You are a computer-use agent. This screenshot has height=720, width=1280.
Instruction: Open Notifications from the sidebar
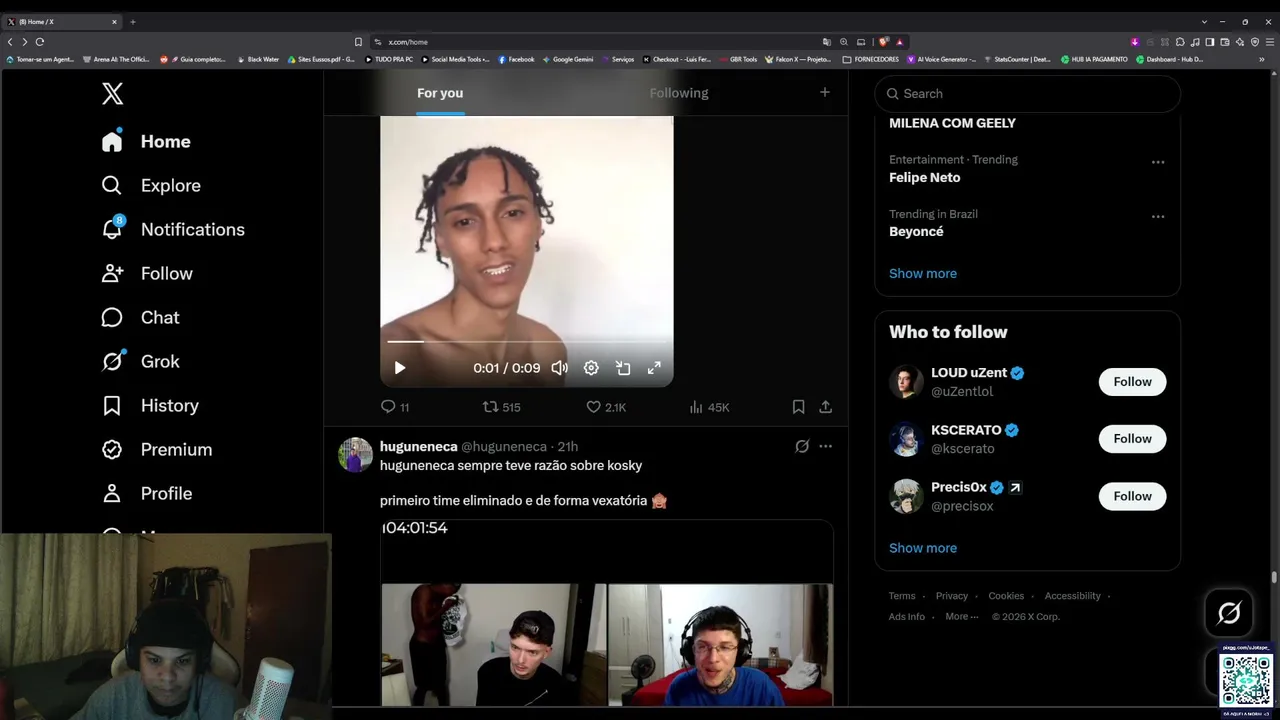pyautogui.click(x=173, y=229)
